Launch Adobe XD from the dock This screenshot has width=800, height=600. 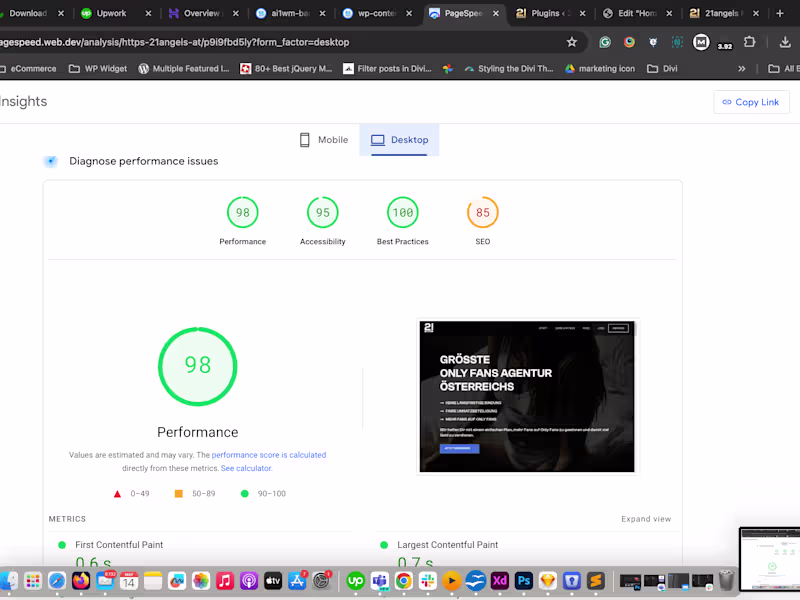pyautogui.click(x=499, y=580)
